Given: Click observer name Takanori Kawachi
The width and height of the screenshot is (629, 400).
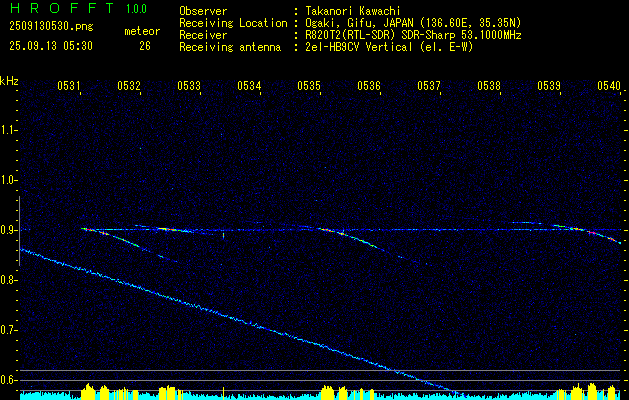Looking at the screenshot, I should tap(353, 11).
